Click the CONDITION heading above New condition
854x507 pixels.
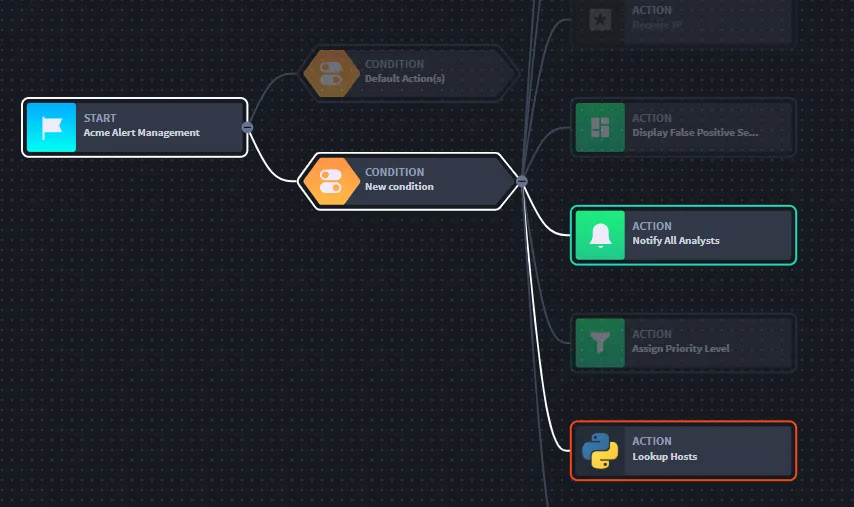(x=394, y=172)
